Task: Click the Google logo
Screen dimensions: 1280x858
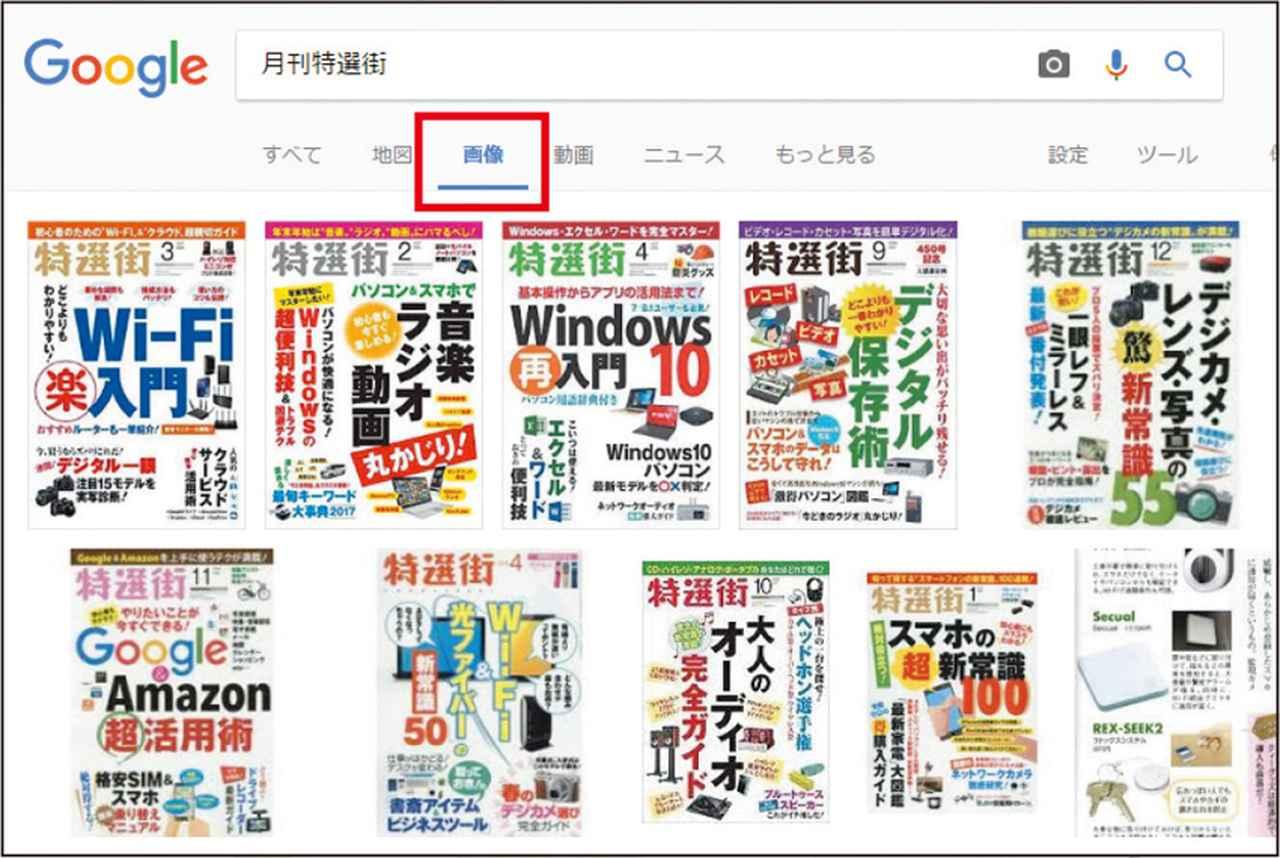Action: [x=116, y=66]
